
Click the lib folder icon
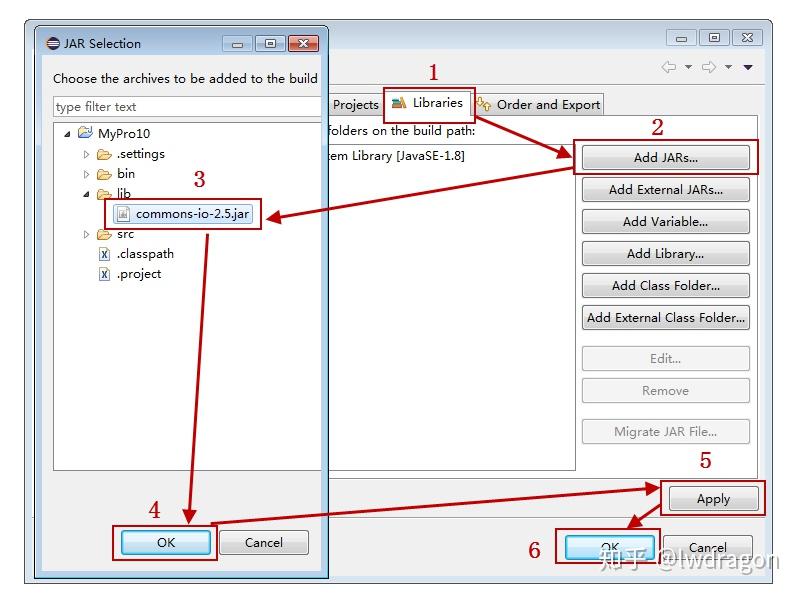104,194
